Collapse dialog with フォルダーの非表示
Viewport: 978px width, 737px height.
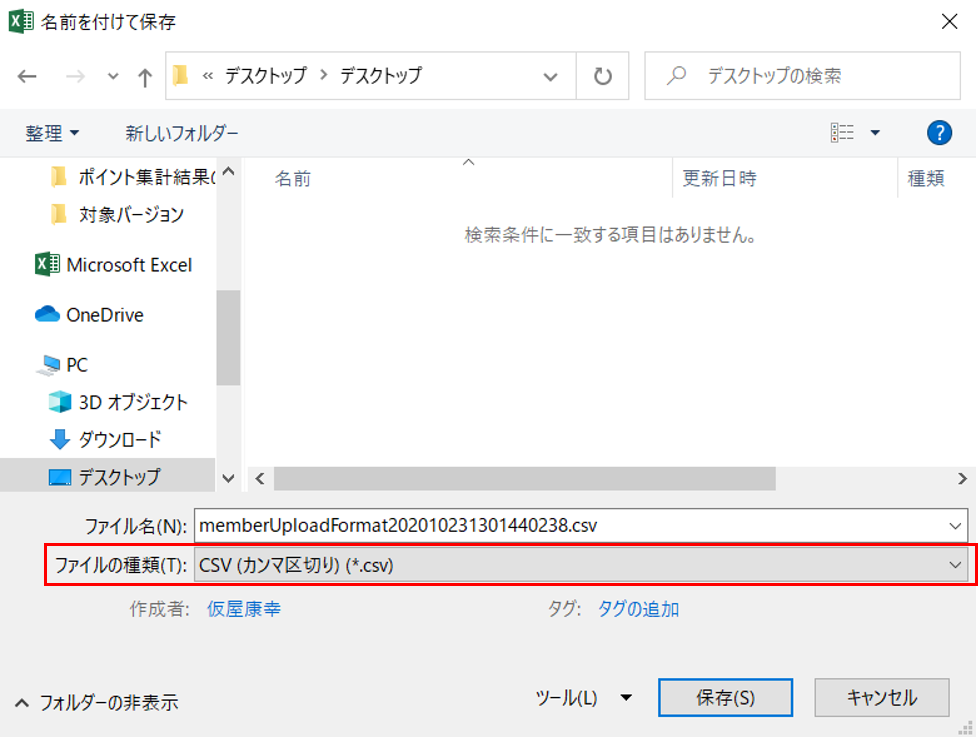tap(97, 702)
